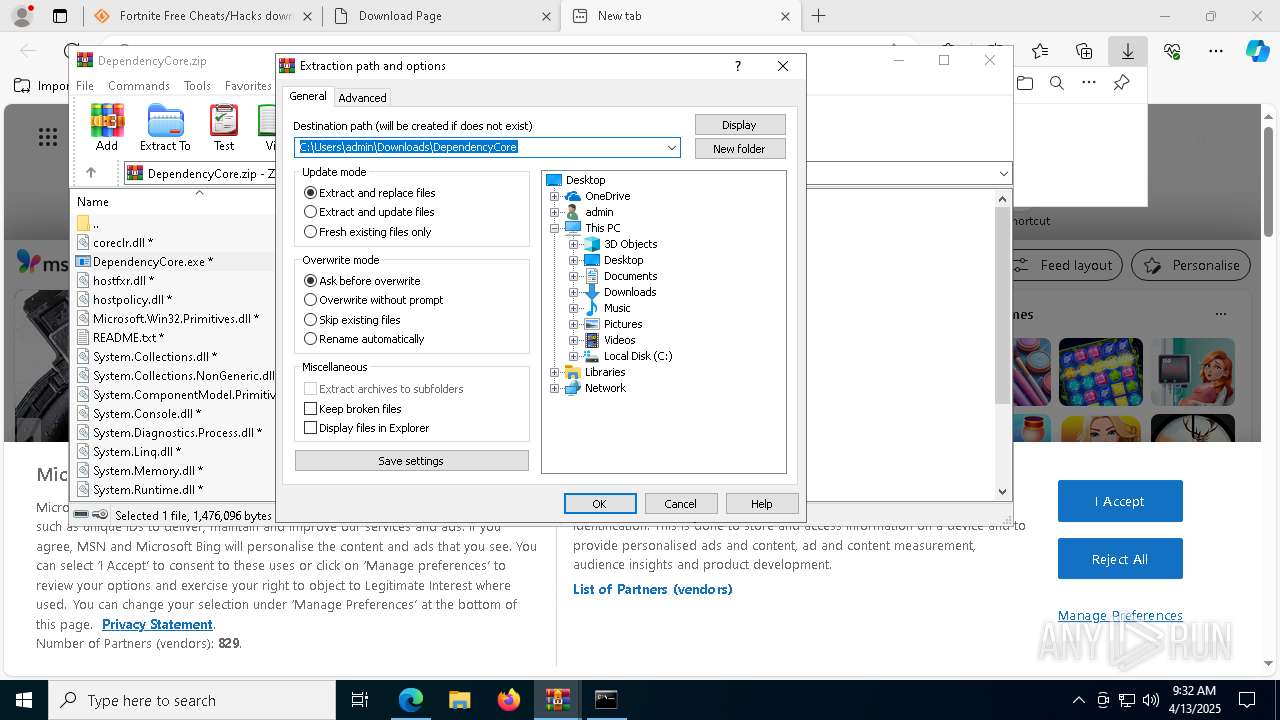Click the Windows taskbar search box
The image size is (1280, 720).
coord(192,700)
